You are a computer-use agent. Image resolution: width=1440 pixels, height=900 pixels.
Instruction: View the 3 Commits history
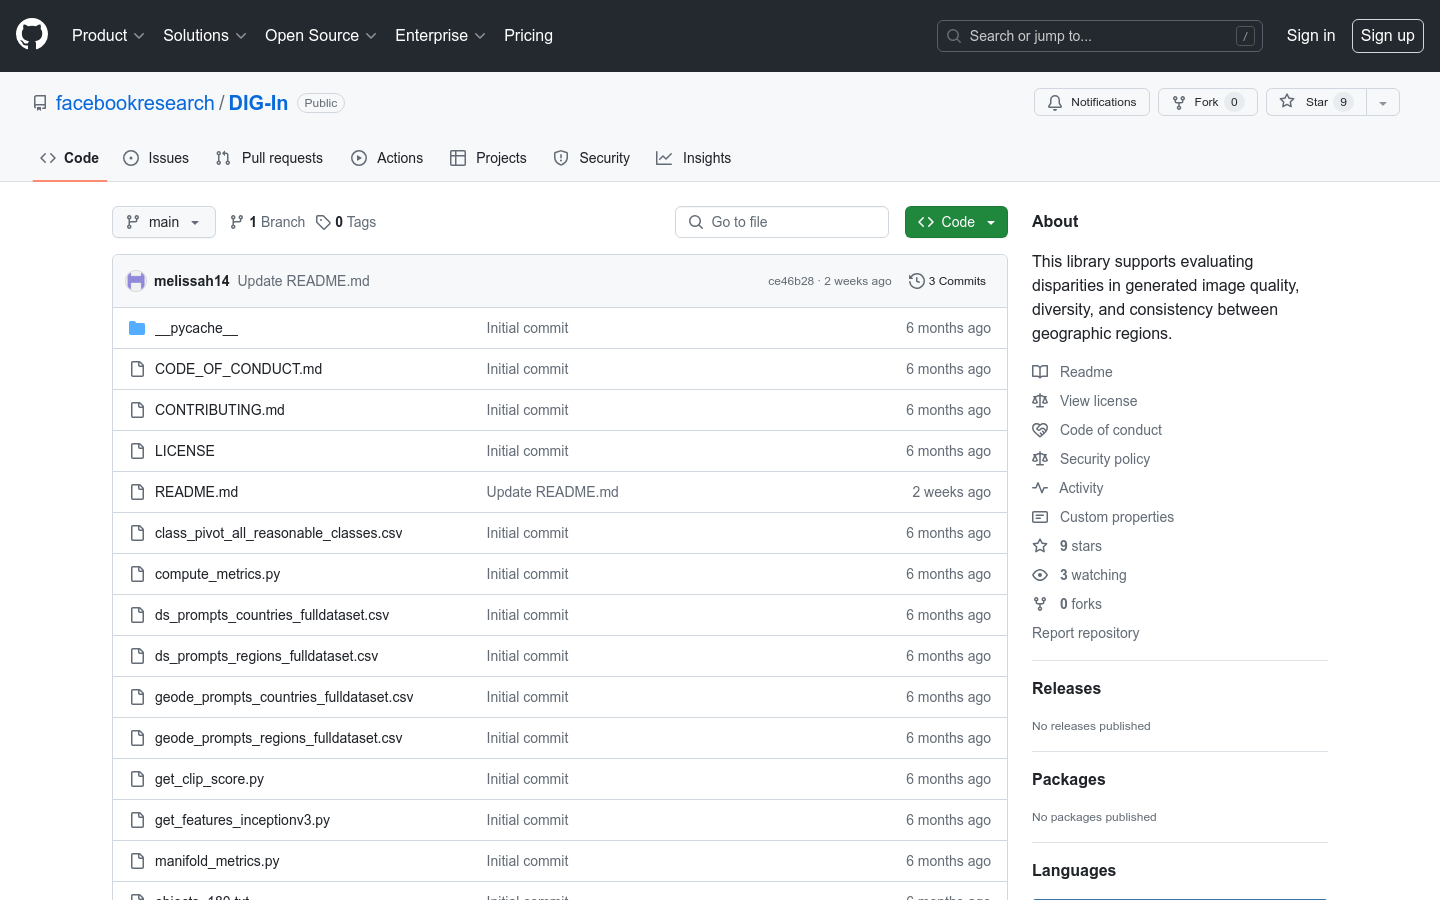947,281
